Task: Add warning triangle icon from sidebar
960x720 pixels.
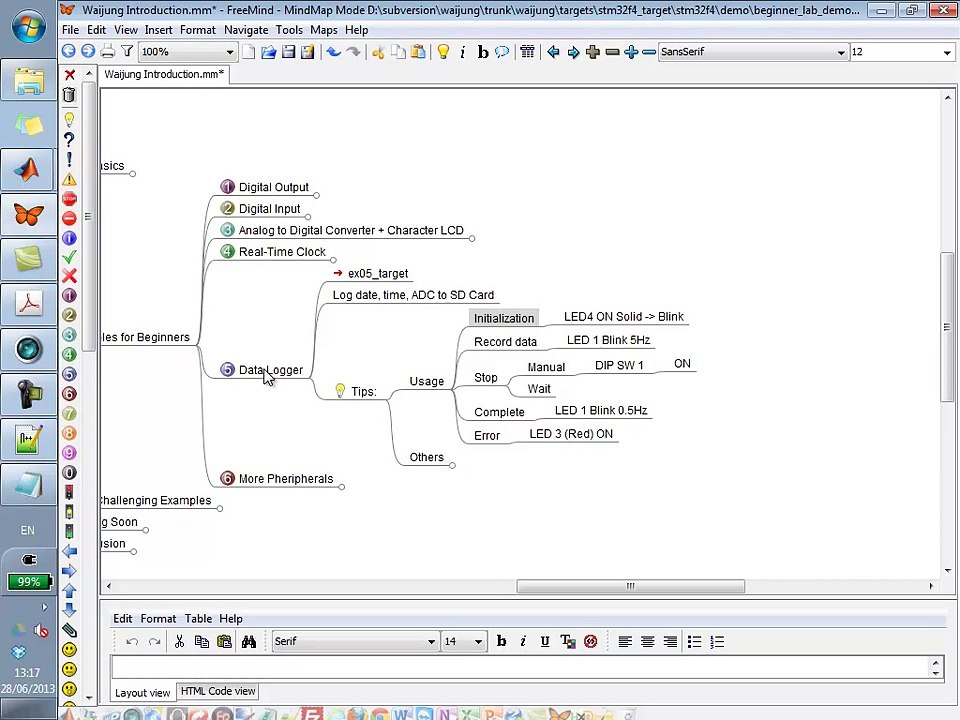Action: [69, 179]
